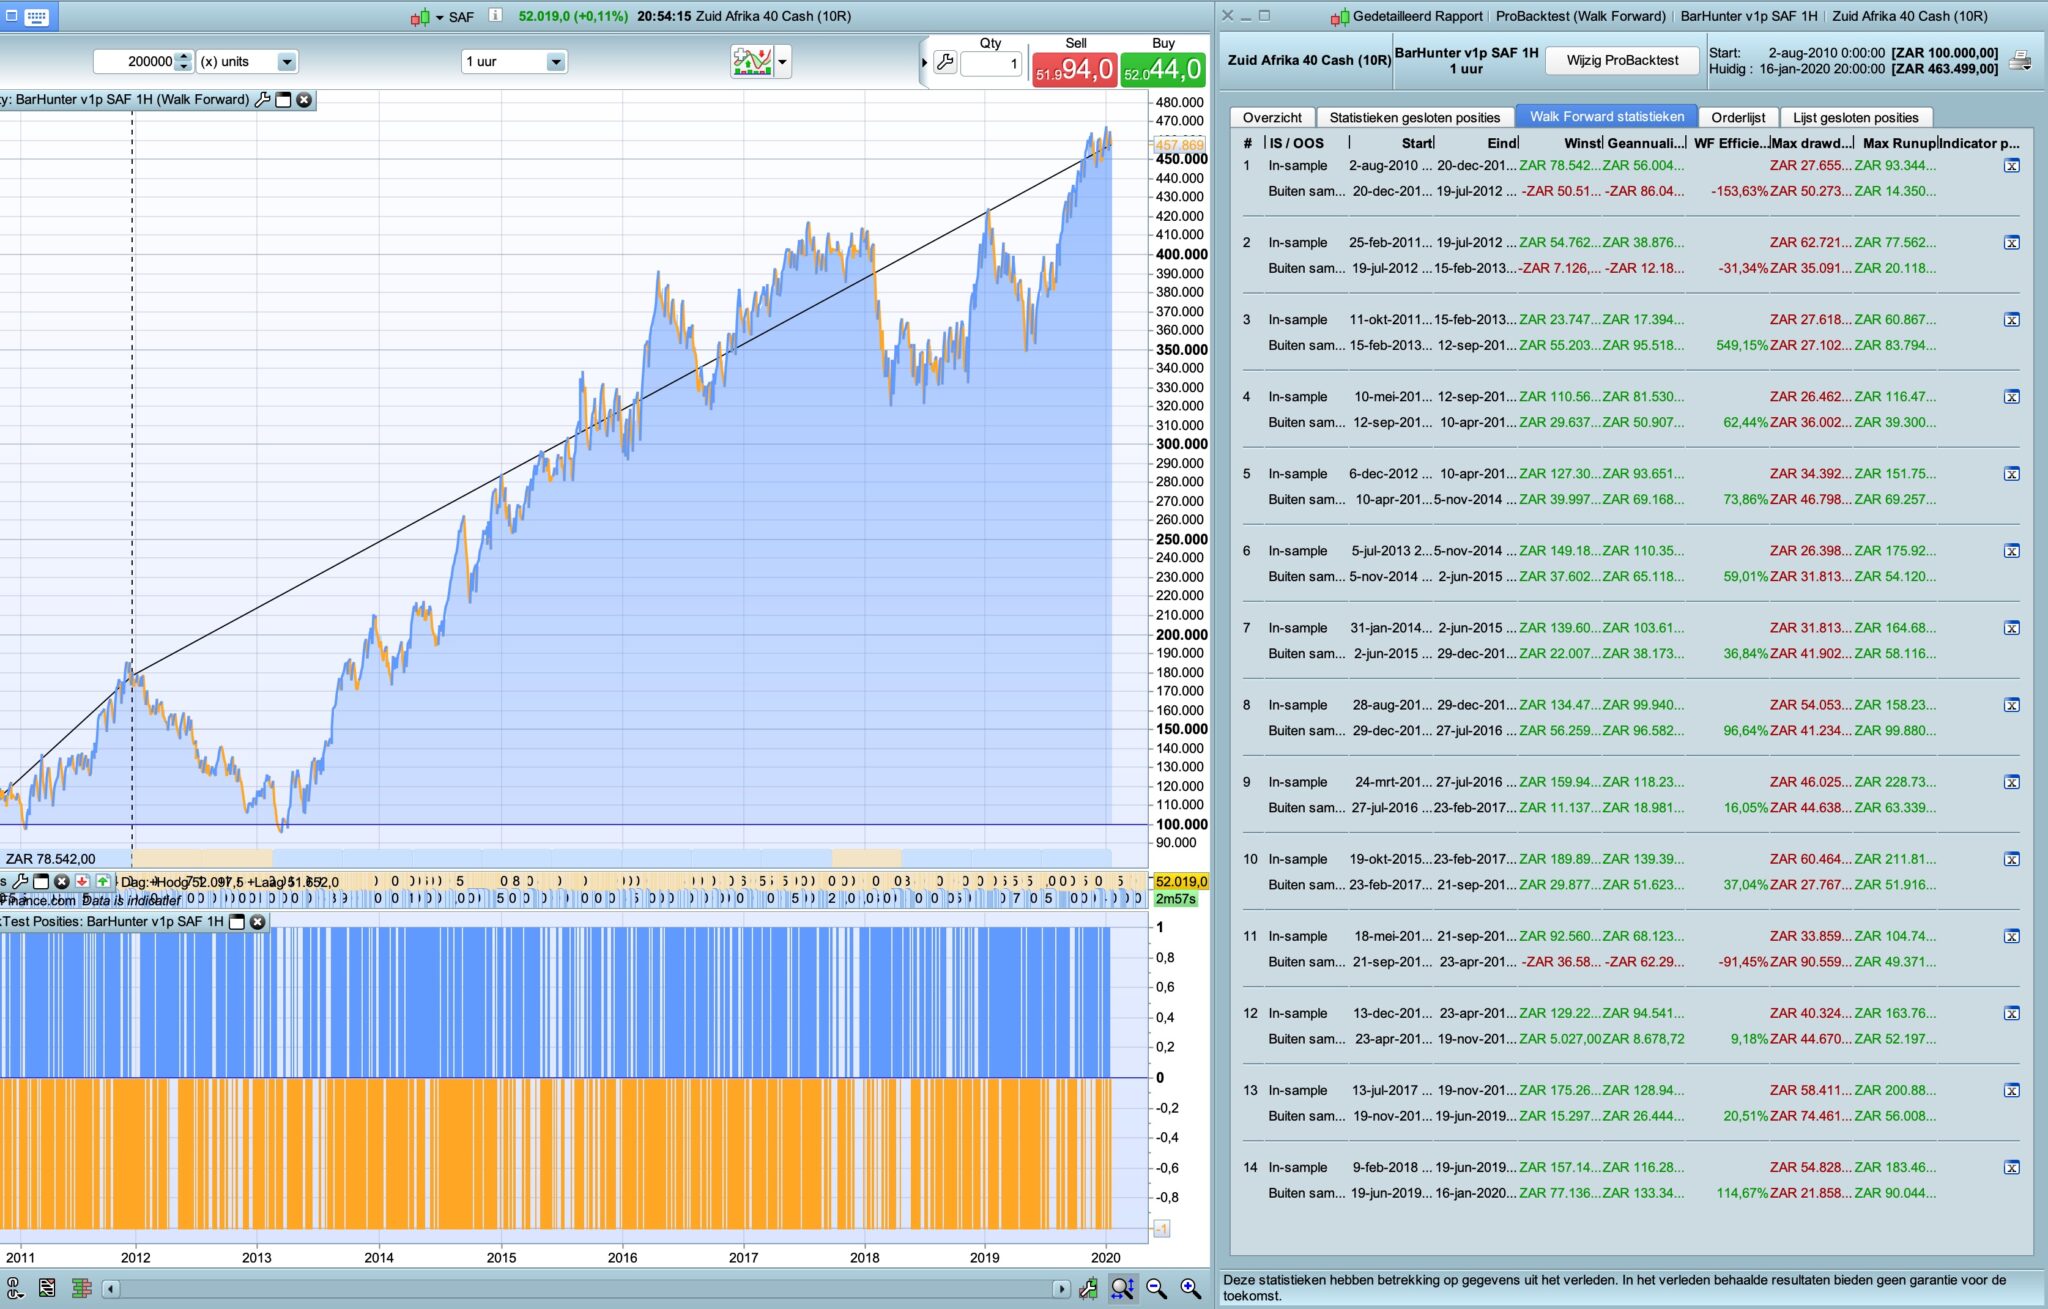Open trading settings wrench next to Qty

(944, 63)
